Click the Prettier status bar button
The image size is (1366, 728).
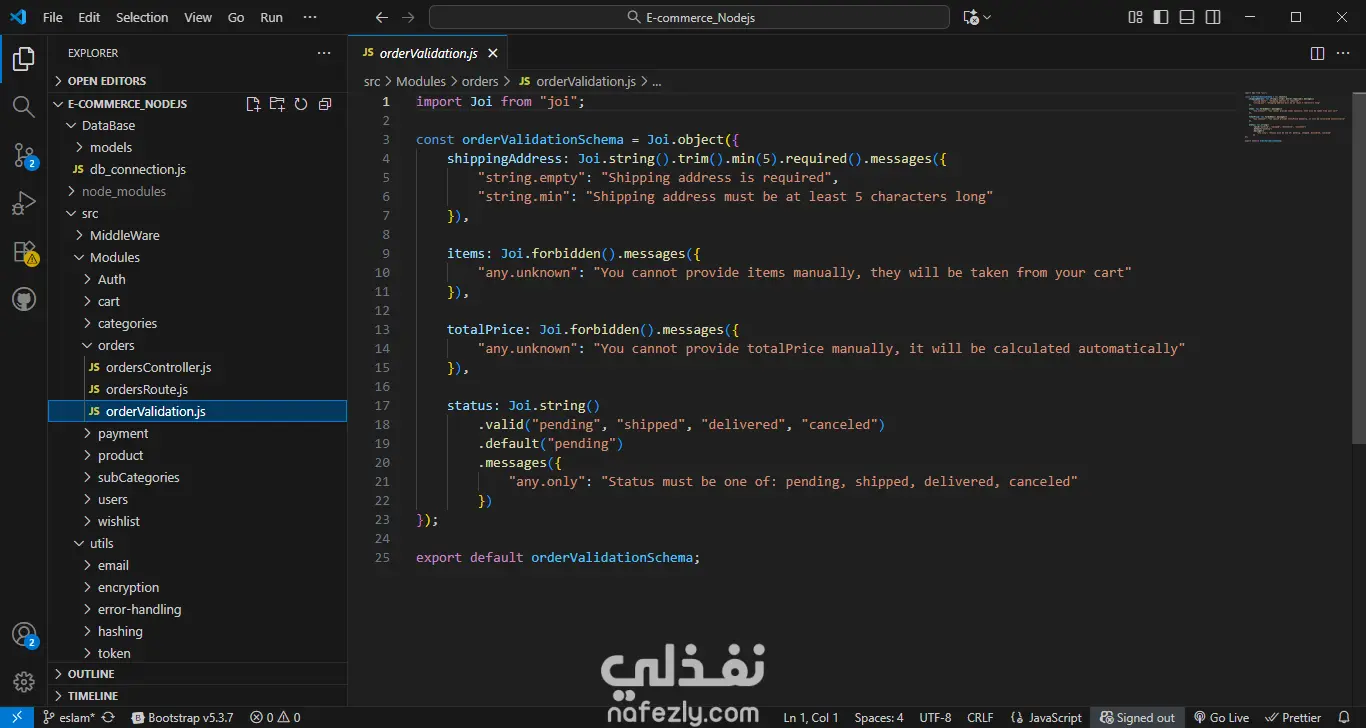click(1293, 717)
